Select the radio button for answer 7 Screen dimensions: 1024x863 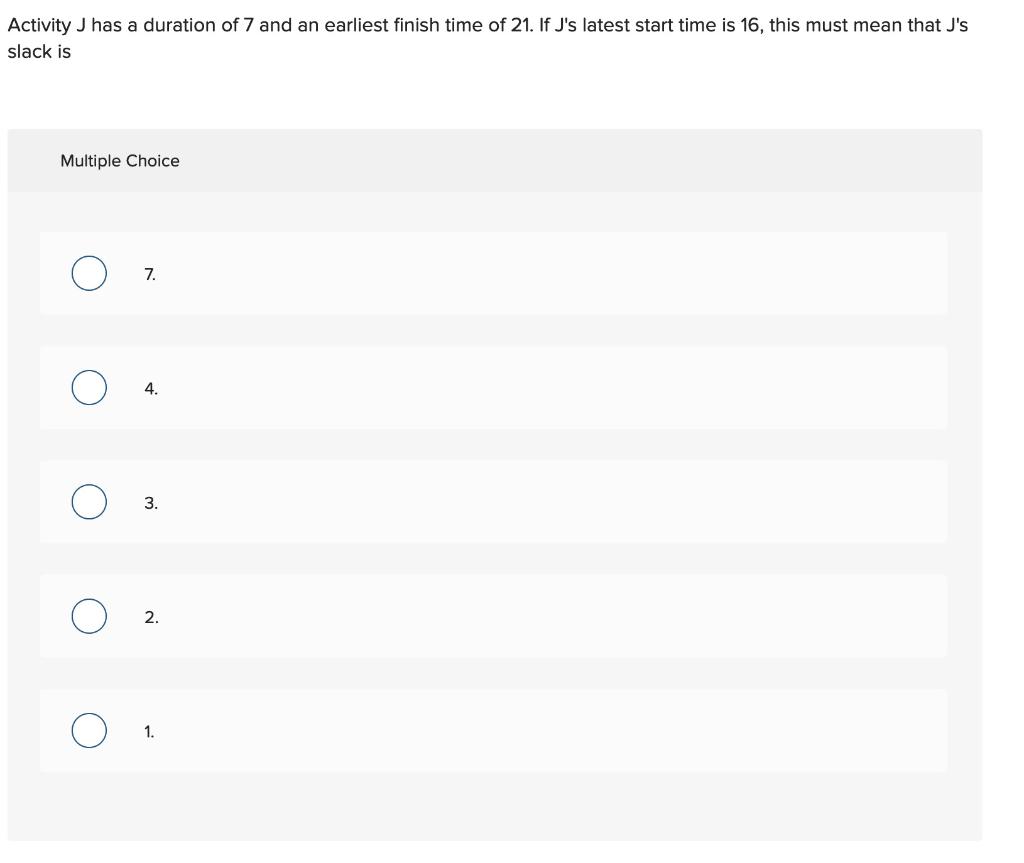[87, 272]
